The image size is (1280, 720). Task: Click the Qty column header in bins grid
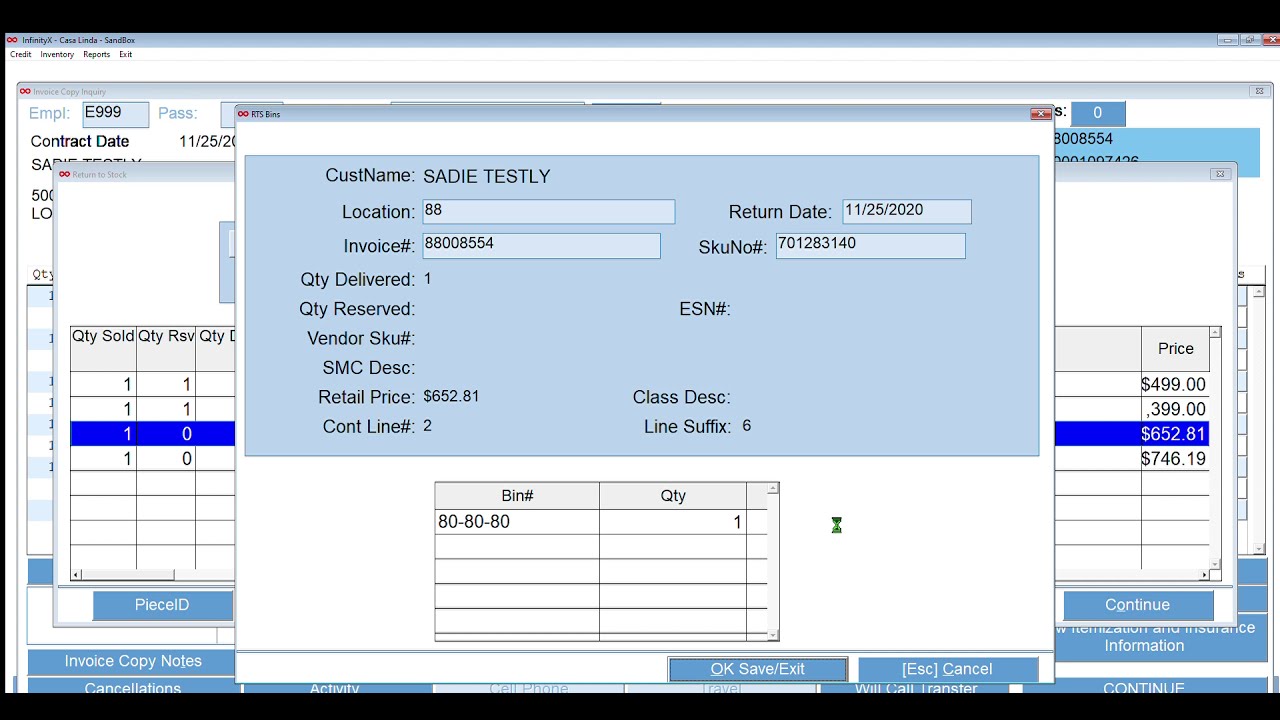click(673, 496)
